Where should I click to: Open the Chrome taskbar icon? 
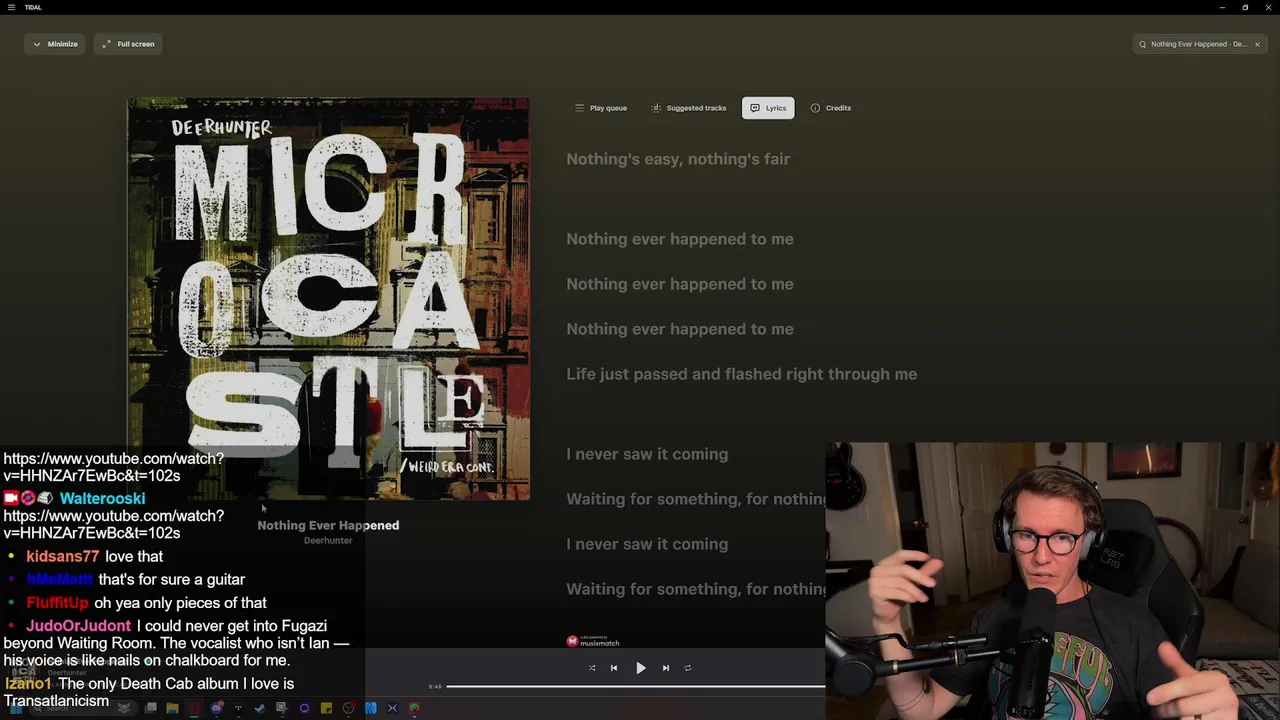click(x=414, y=708)
